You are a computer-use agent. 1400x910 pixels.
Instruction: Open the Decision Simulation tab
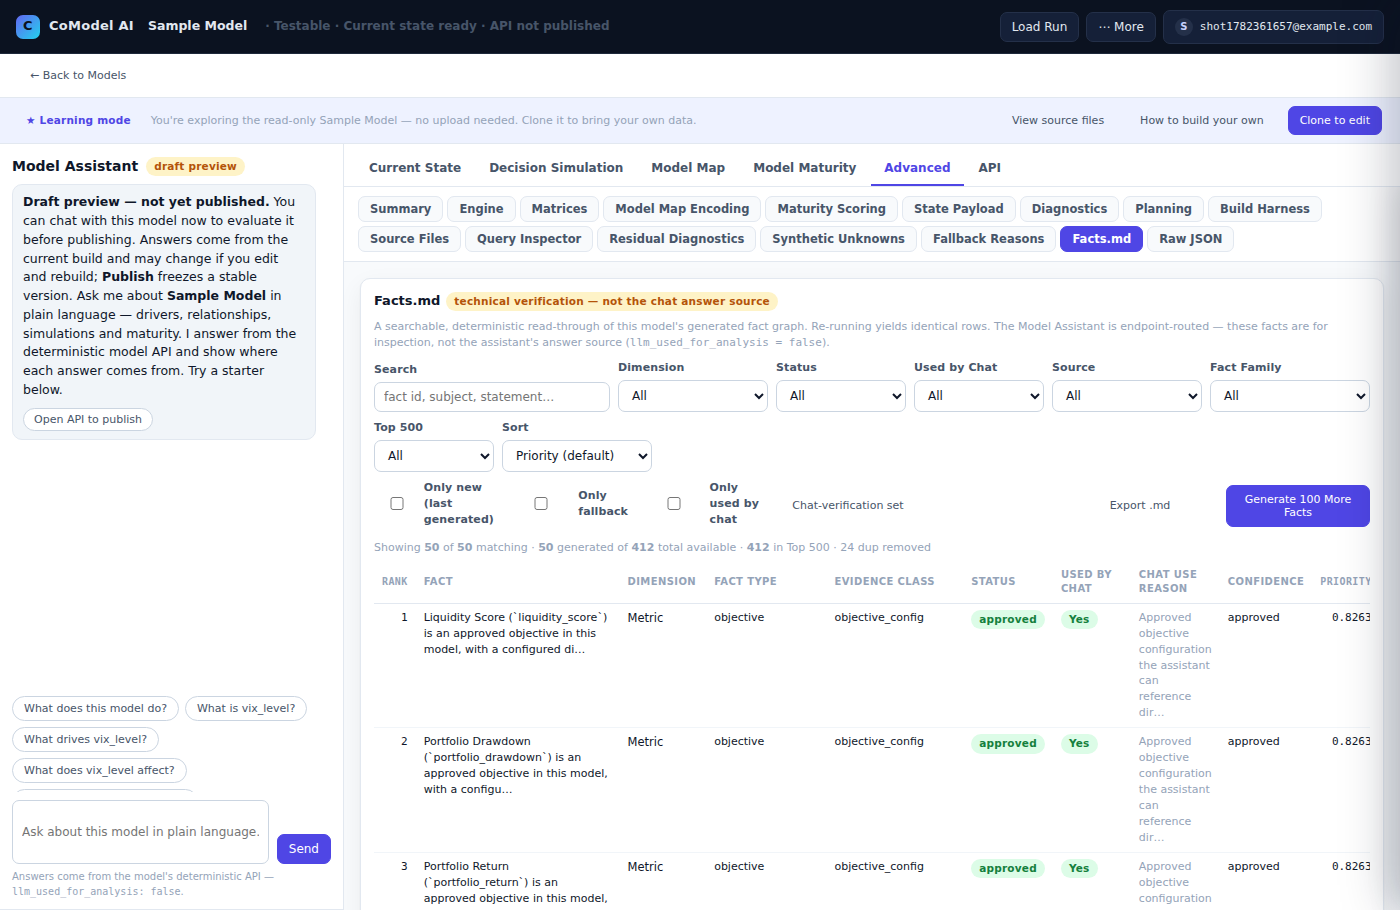pos(556,168)
